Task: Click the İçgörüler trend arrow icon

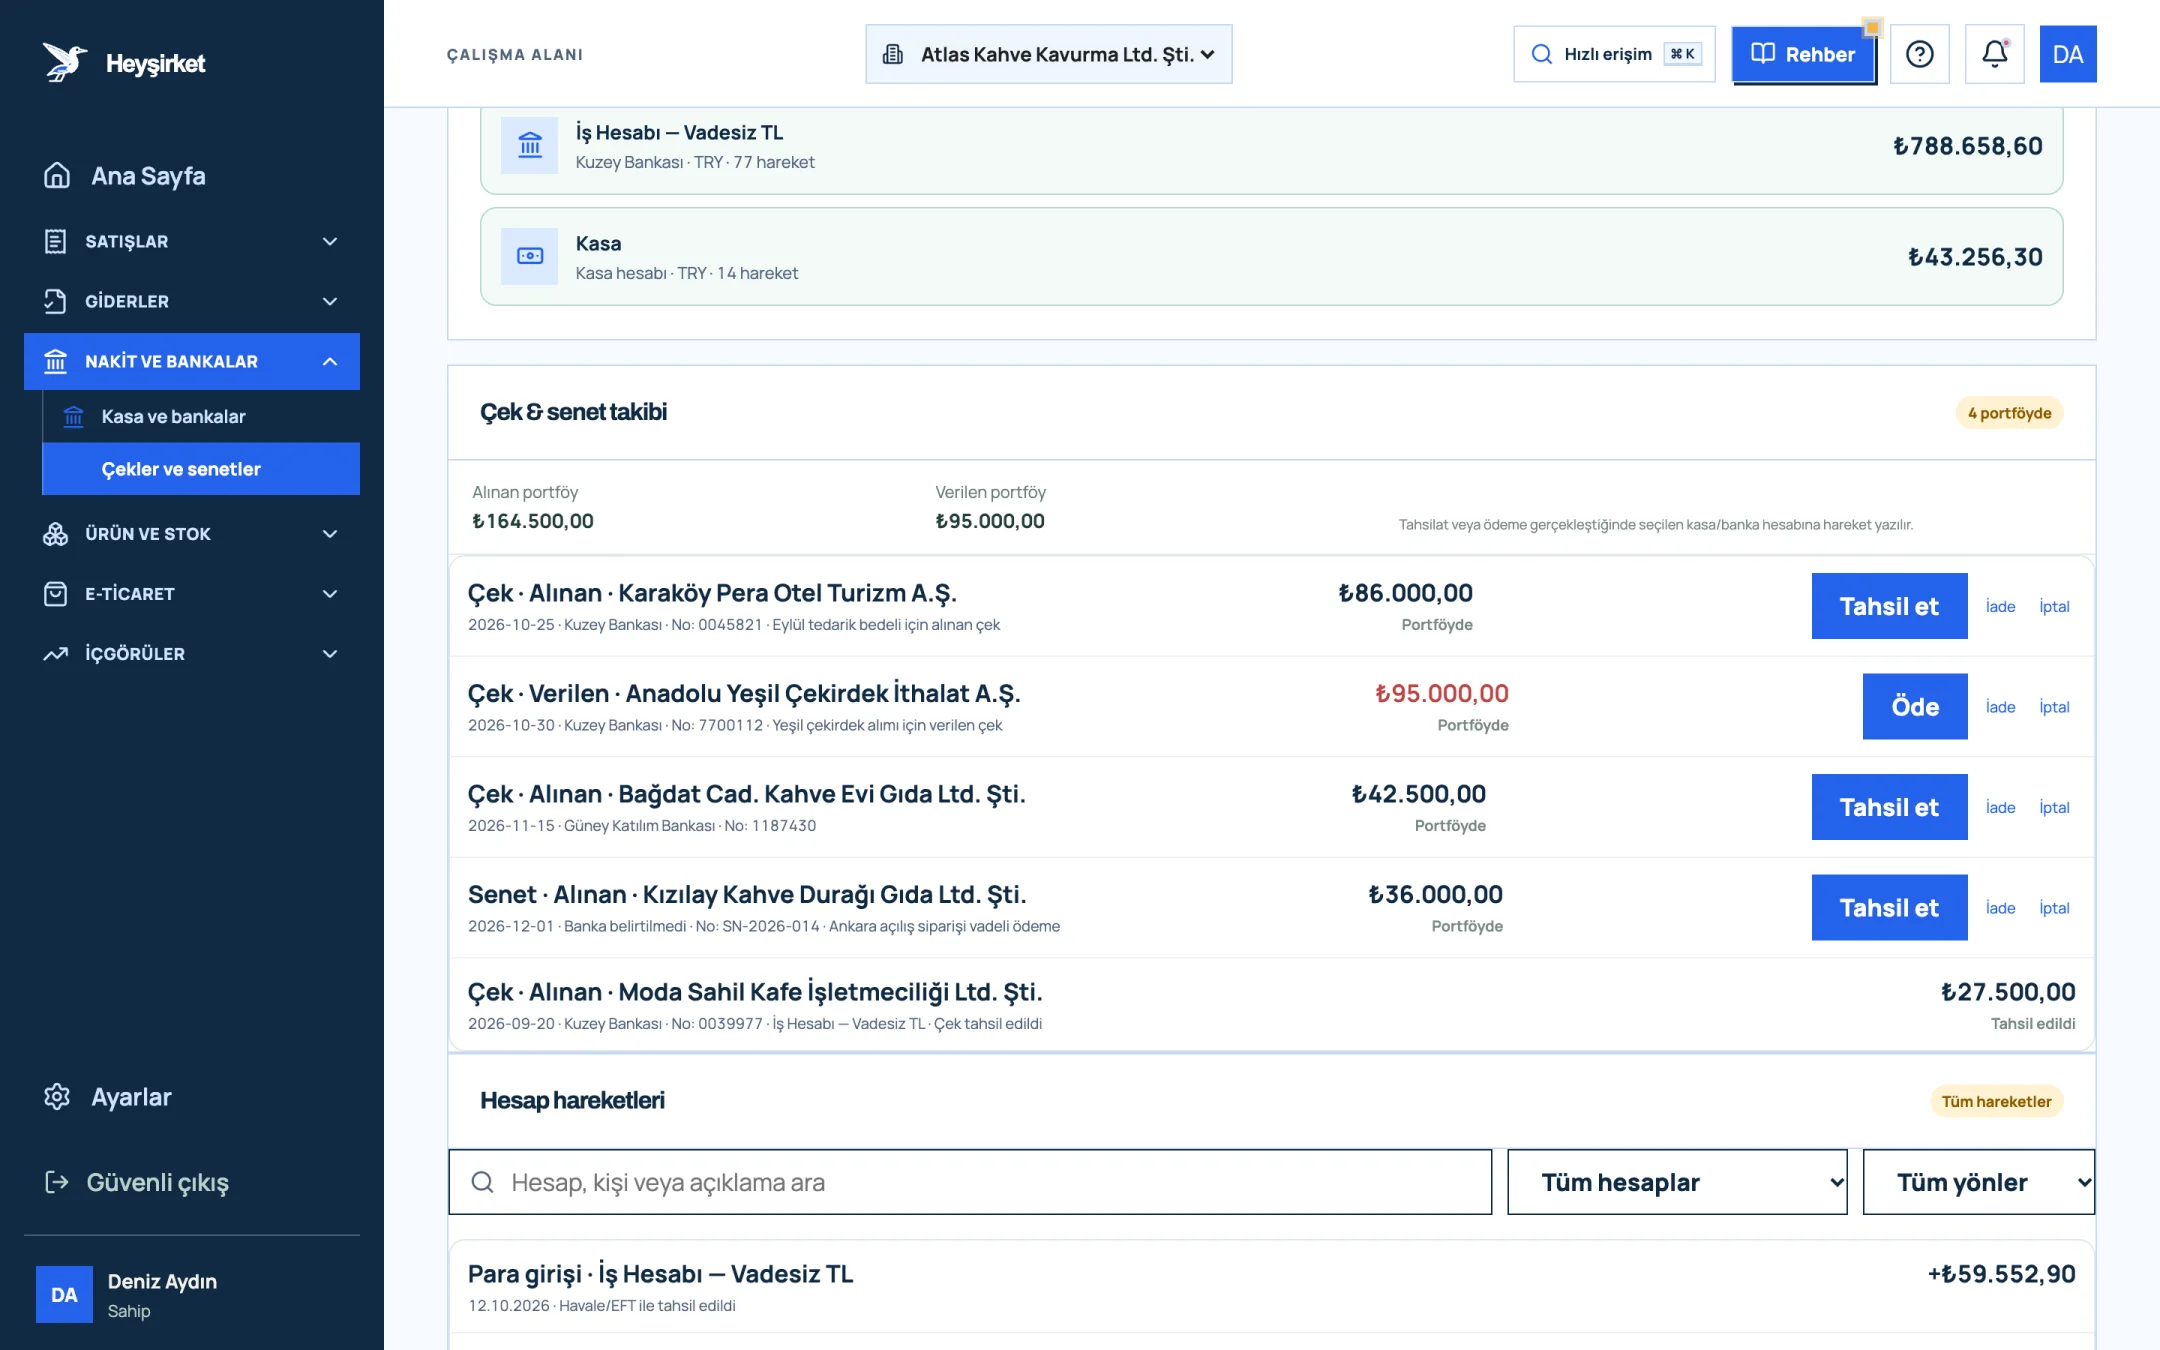Action: [56, 653]
